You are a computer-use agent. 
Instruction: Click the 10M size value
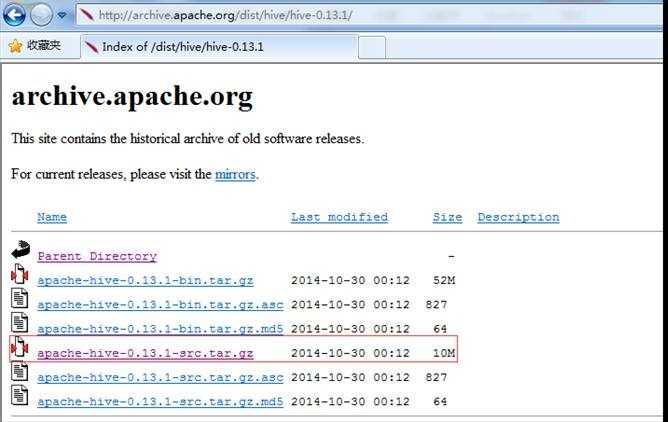coord(444,353)
